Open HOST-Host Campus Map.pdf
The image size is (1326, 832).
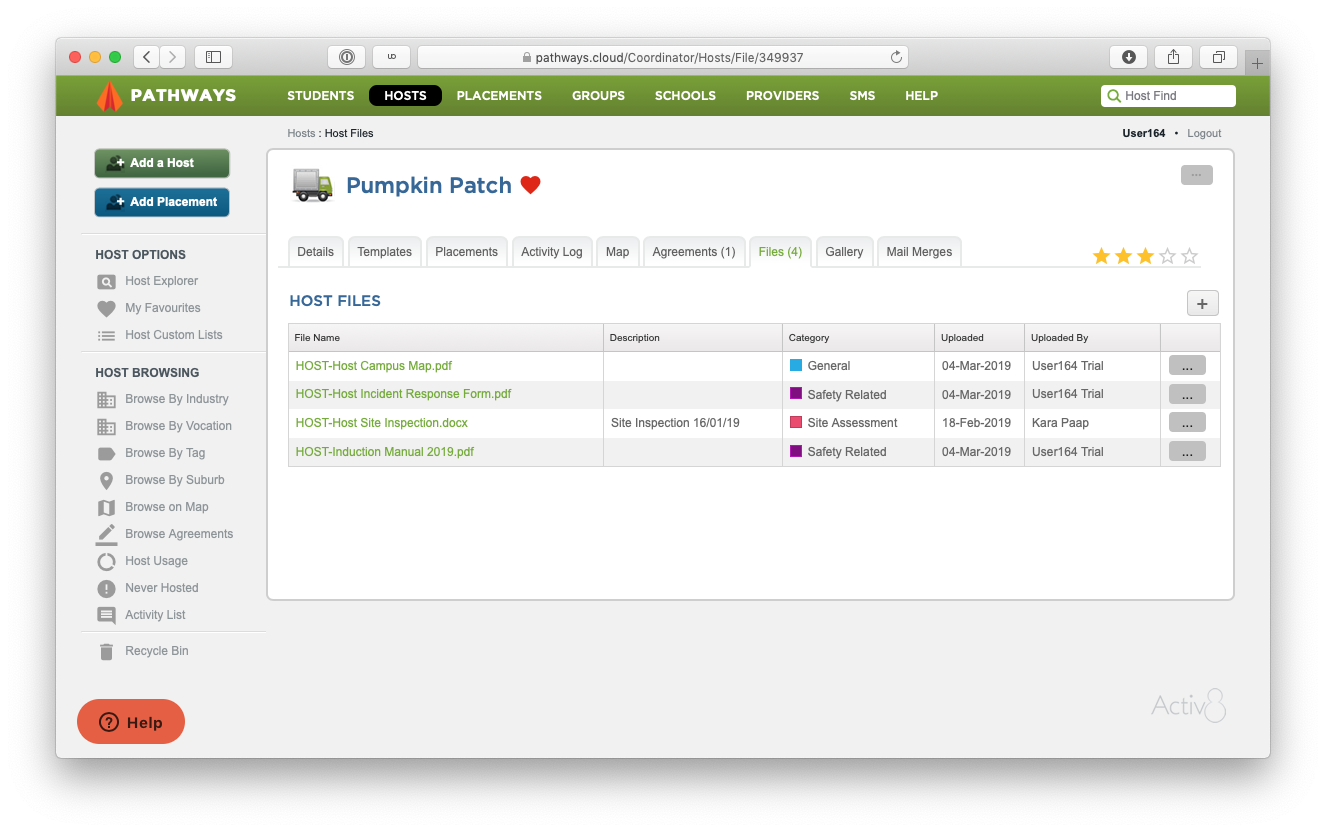coord(374,366)
